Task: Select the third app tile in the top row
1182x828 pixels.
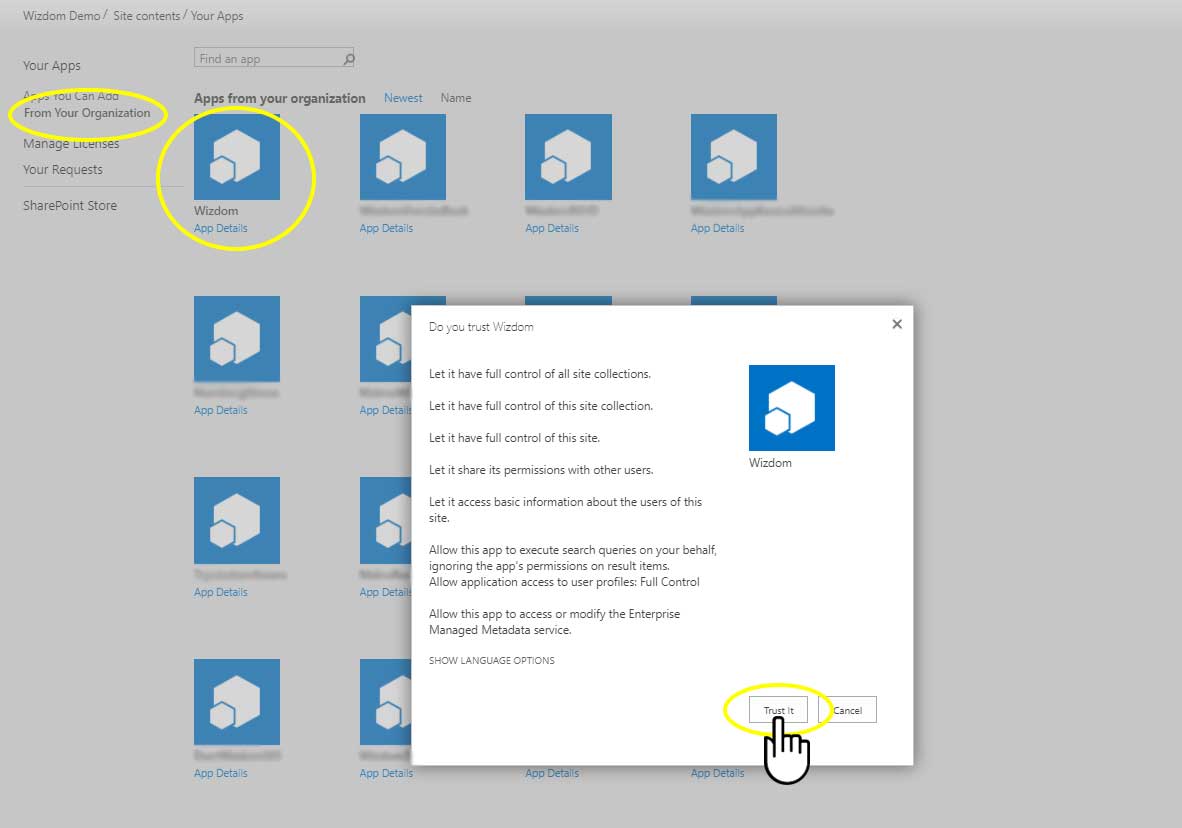Action: click(x=568, y=157)
